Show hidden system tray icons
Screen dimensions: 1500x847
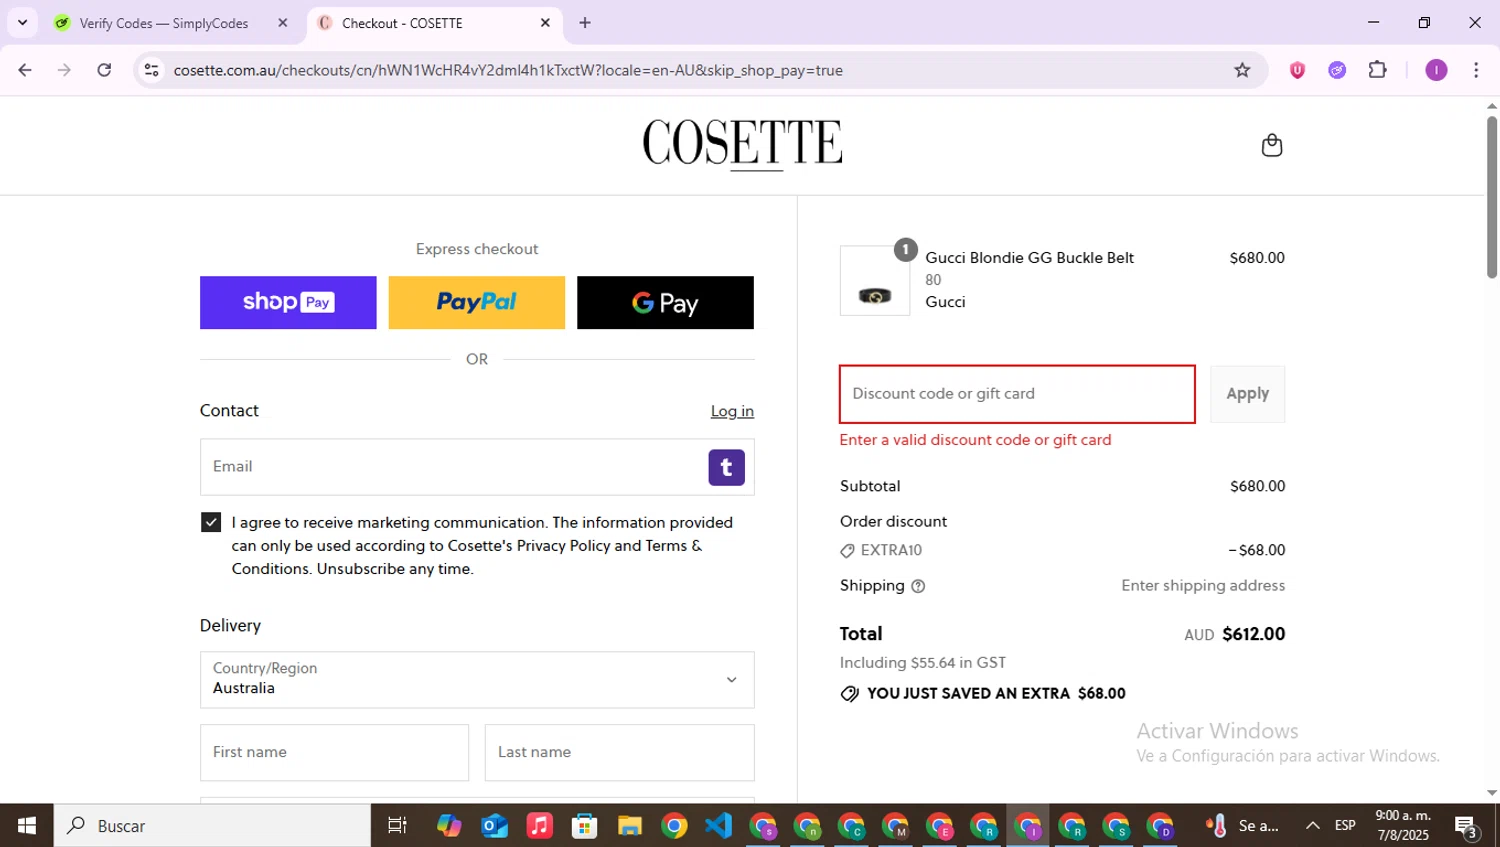(x=1312, y=826)
